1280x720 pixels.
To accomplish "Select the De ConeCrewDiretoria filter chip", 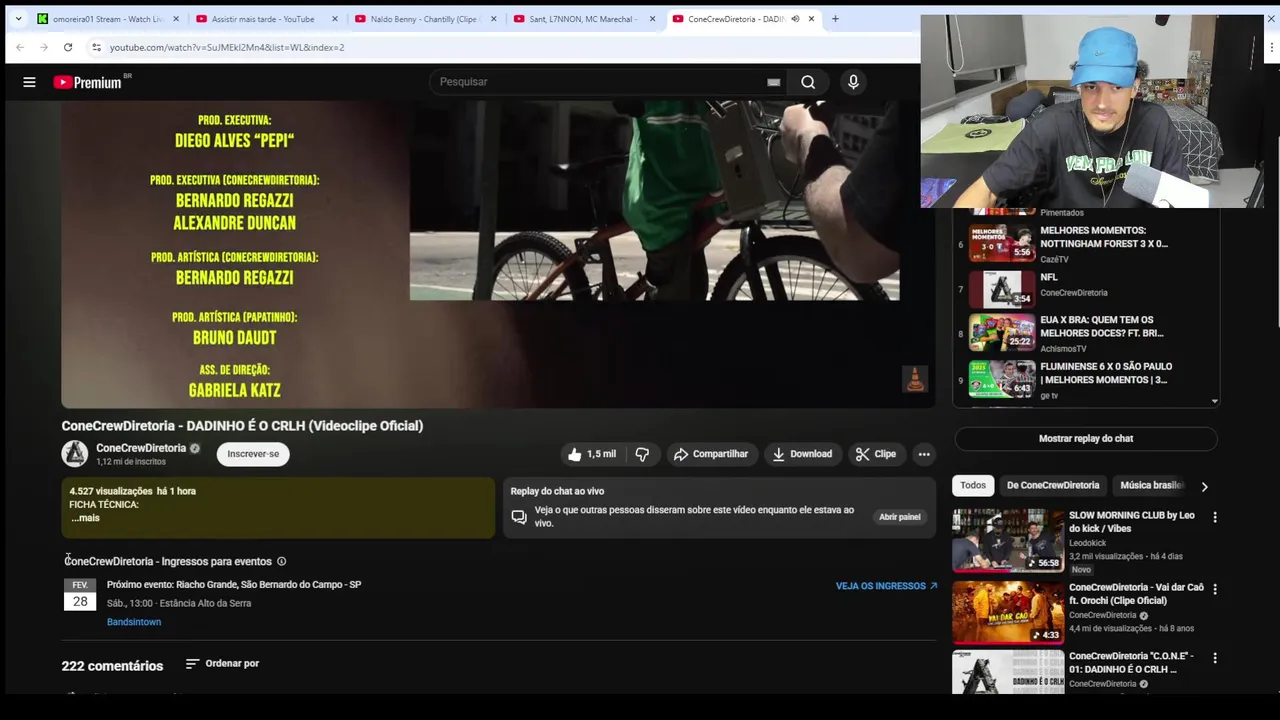I will 1053,485.
